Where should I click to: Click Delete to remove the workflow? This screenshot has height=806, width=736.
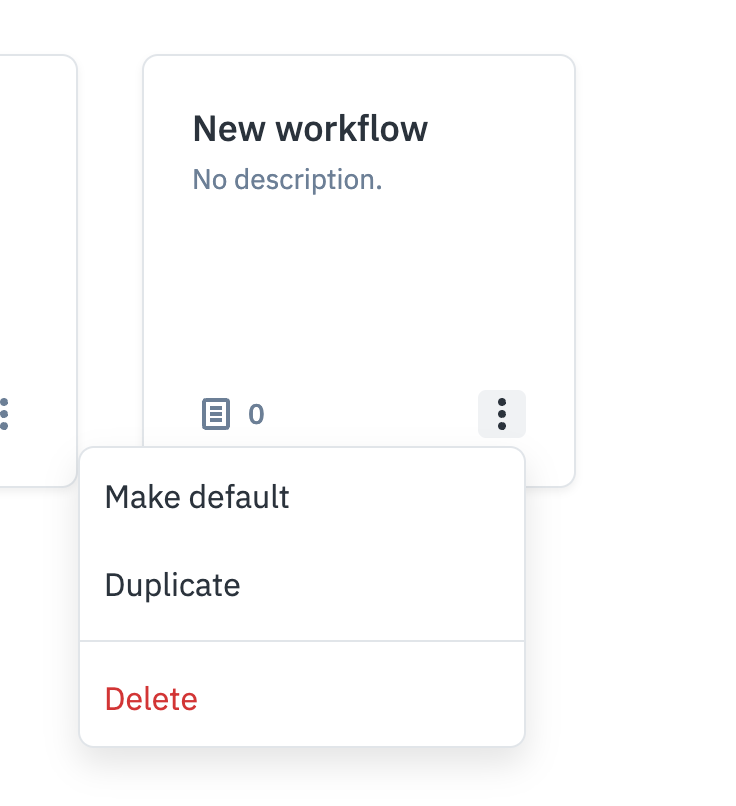152,699
